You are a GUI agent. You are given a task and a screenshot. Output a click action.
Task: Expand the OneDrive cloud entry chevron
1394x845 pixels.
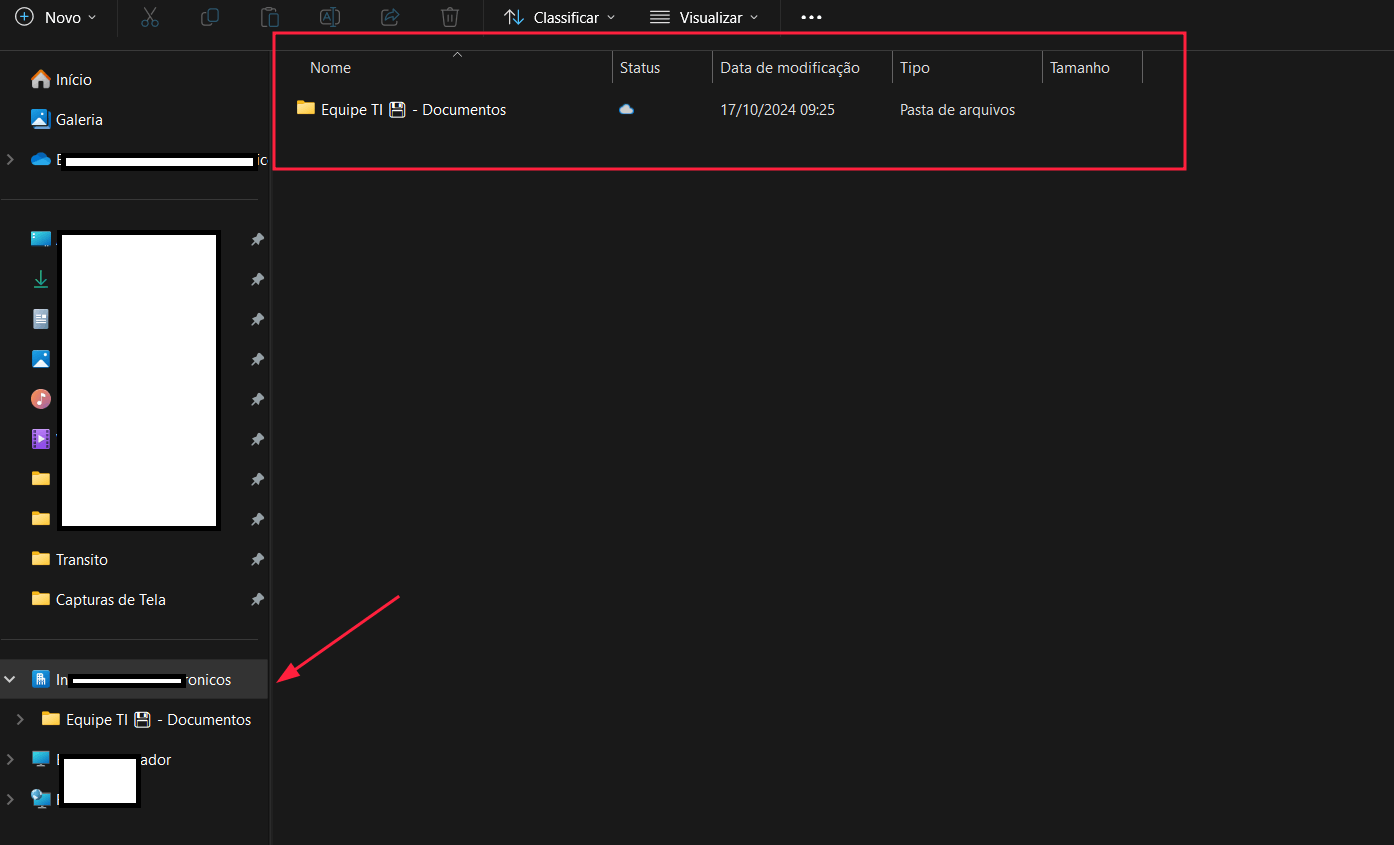tap(10, 159)
